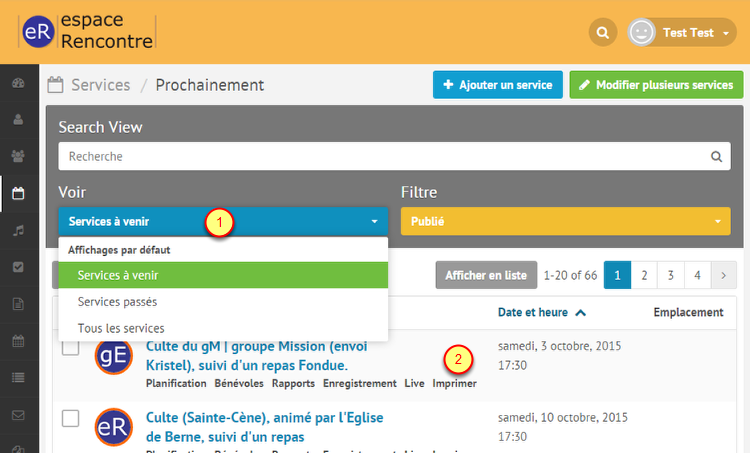Screen dimensions: 750x453
Task: Click 'Ajouter un service' button
Action: pos(497,85)
